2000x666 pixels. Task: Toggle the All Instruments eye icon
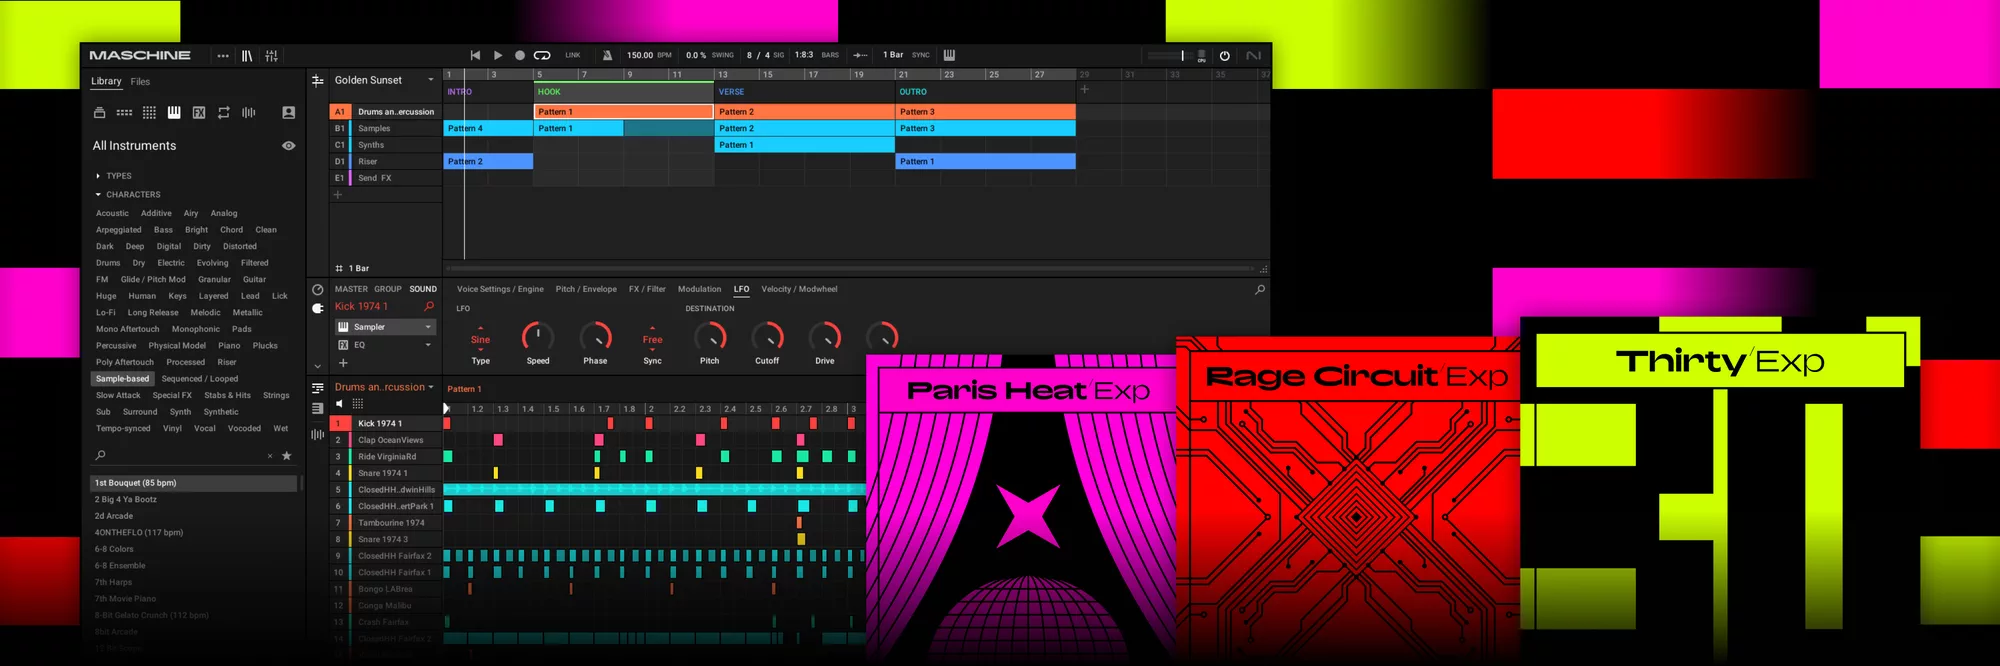coord(289,146)
